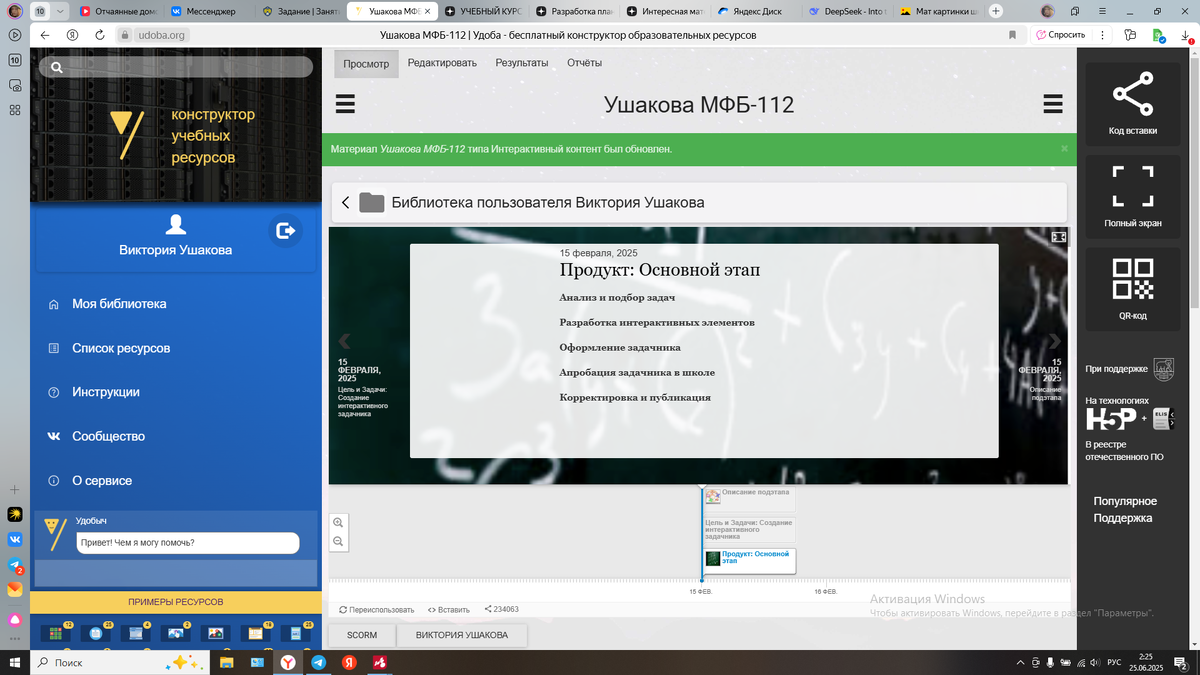Click the search magnifier in sidebar
Screen dimensions: 1200x675
tap(57, 68)
